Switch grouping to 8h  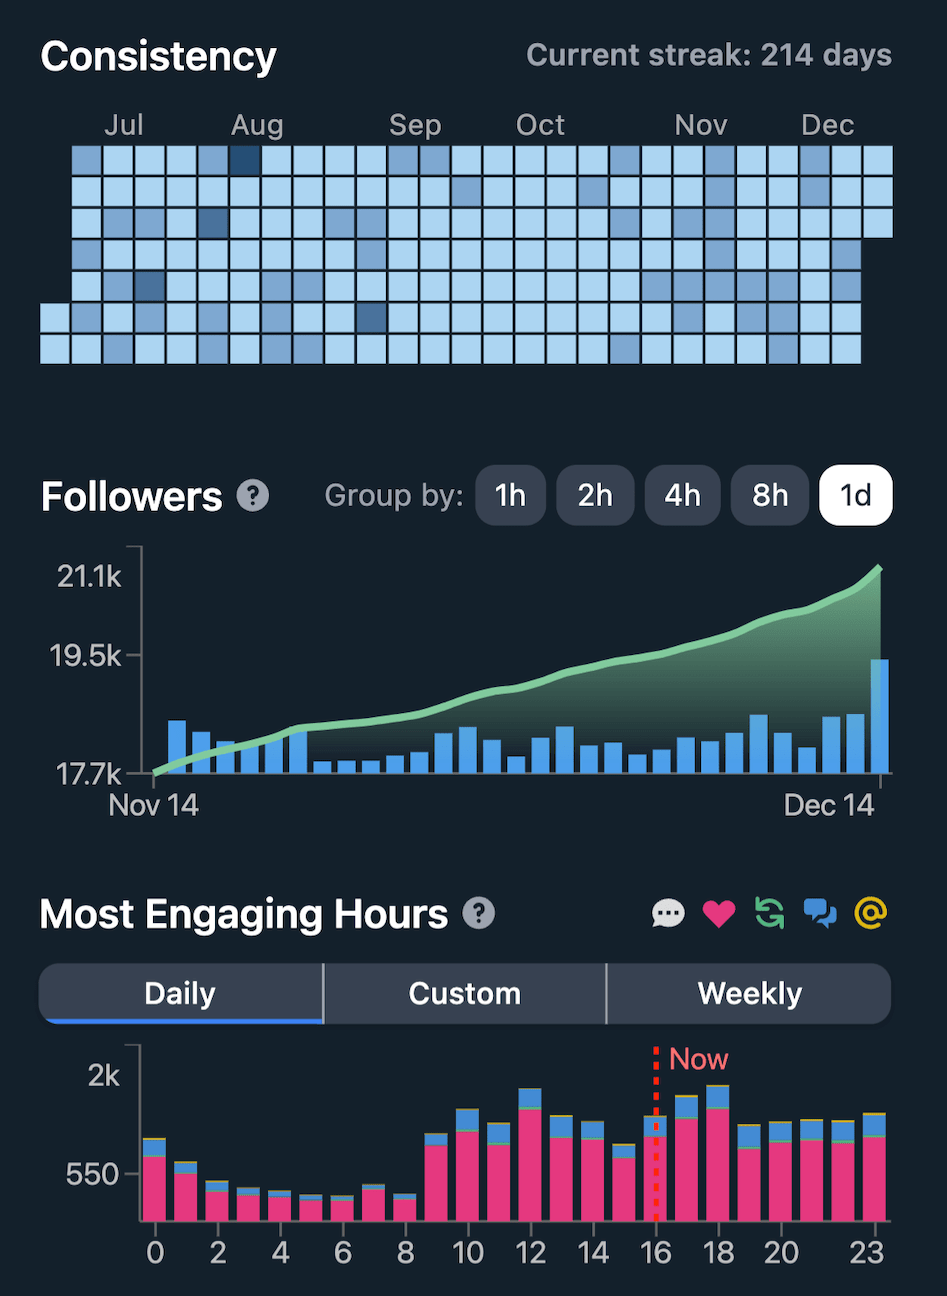point(769,495)
